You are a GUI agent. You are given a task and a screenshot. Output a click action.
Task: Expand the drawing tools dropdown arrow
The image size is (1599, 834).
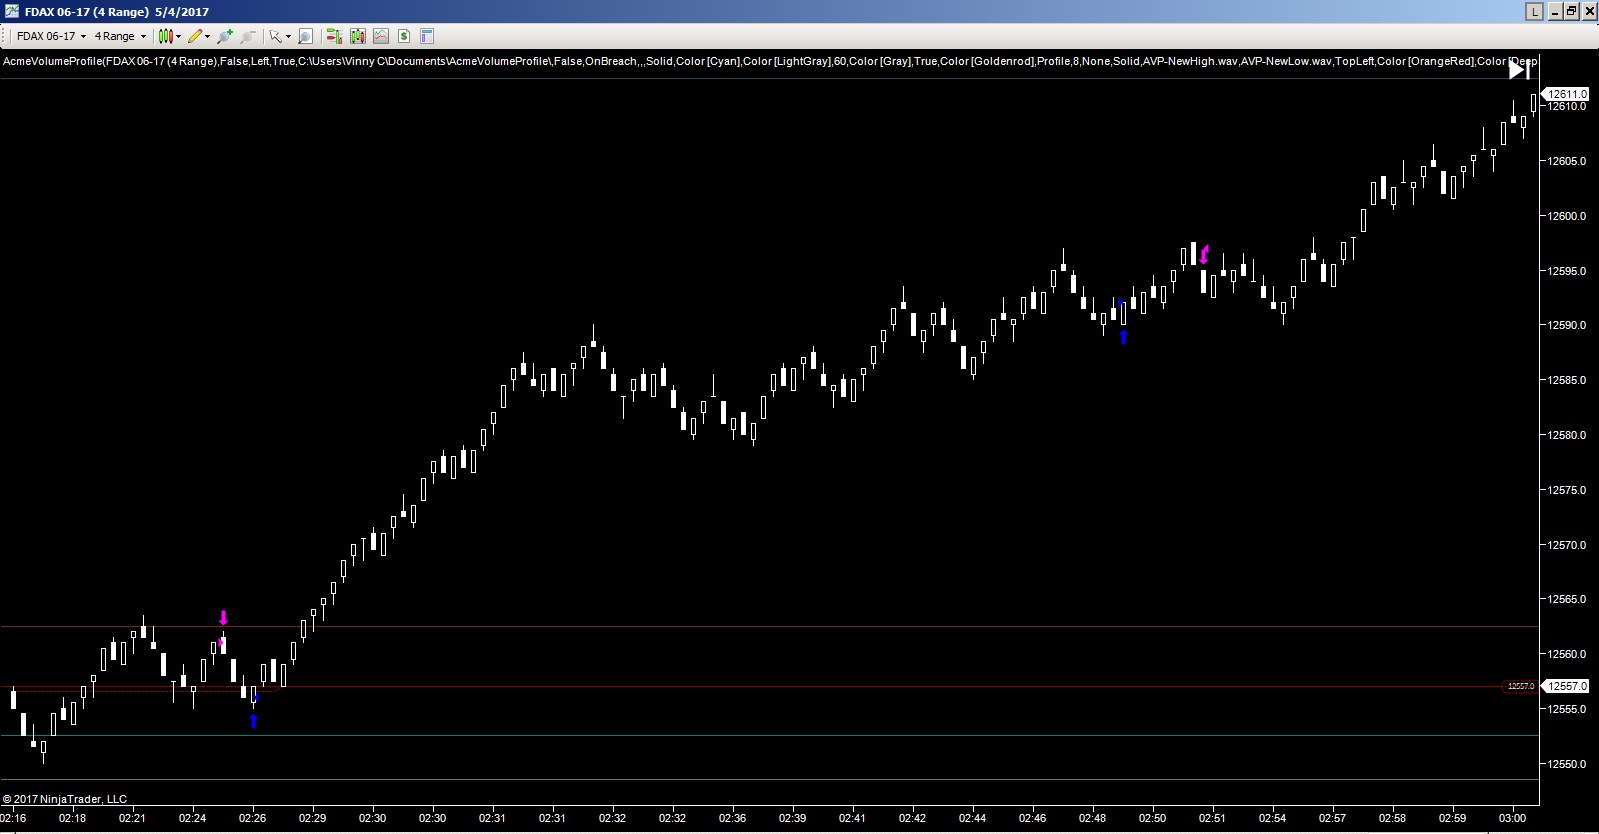pos(208,36)
